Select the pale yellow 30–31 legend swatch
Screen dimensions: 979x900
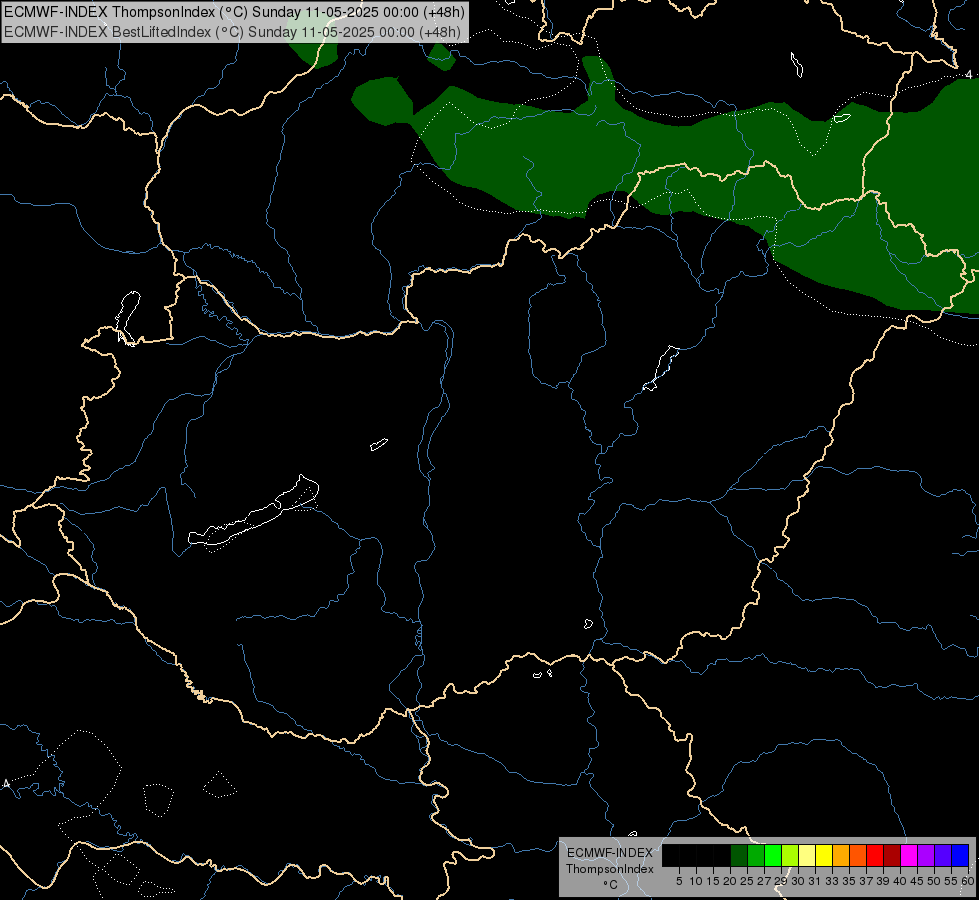(807, 855)
